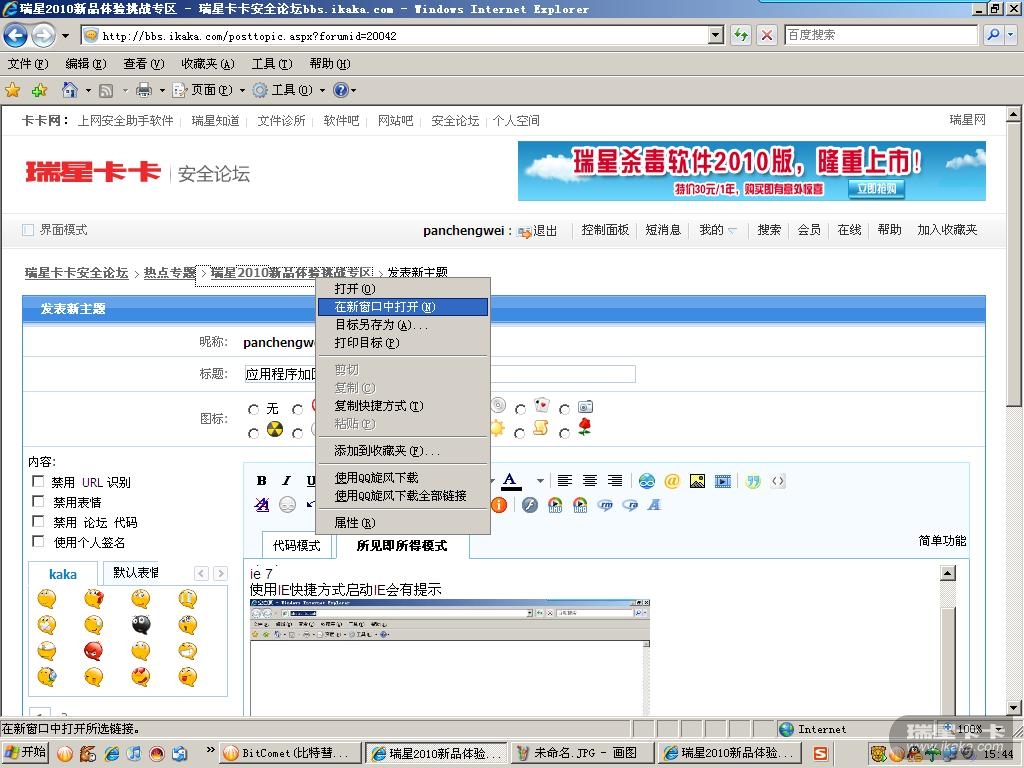This screenshot has width=1024, height=768.
Task: Click 退出 logout link
Action: (x=545, y=230)
